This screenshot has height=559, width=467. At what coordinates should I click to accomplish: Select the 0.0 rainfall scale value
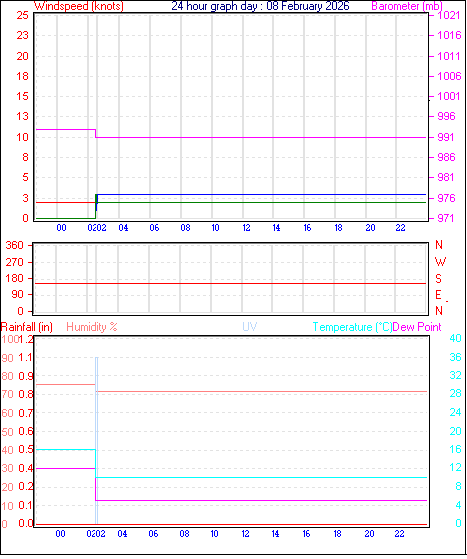[x=26, y=523]
